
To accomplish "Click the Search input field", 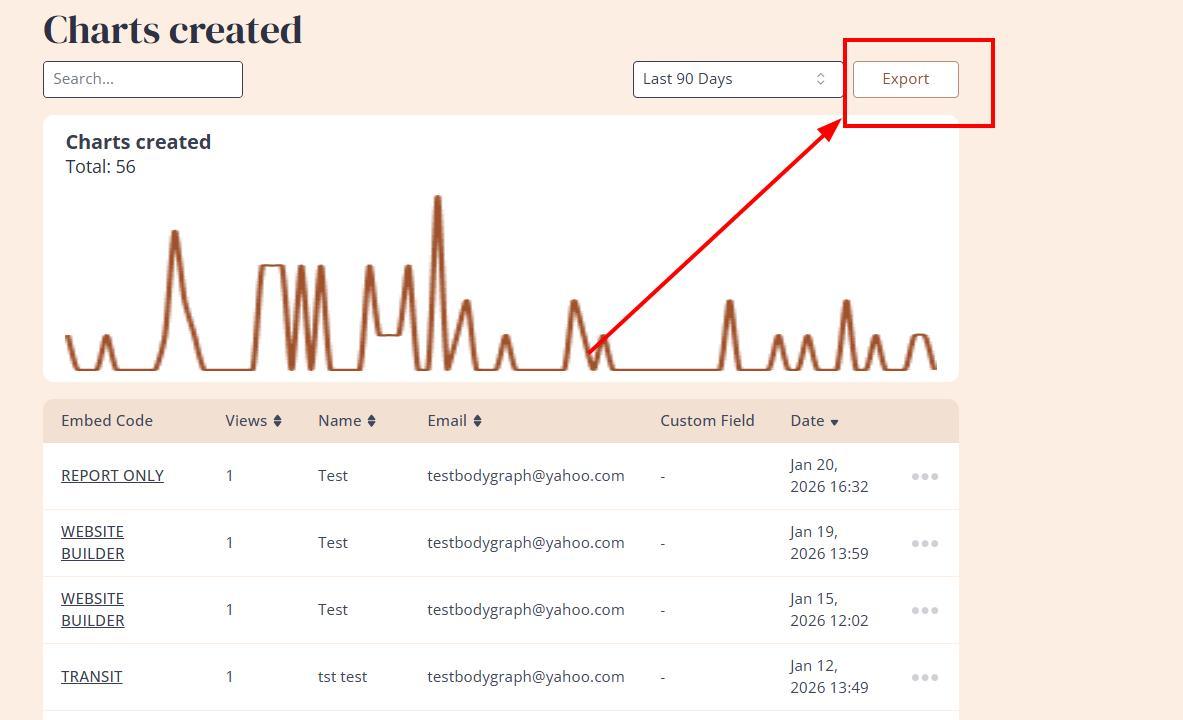I will (x=143, y=79).
